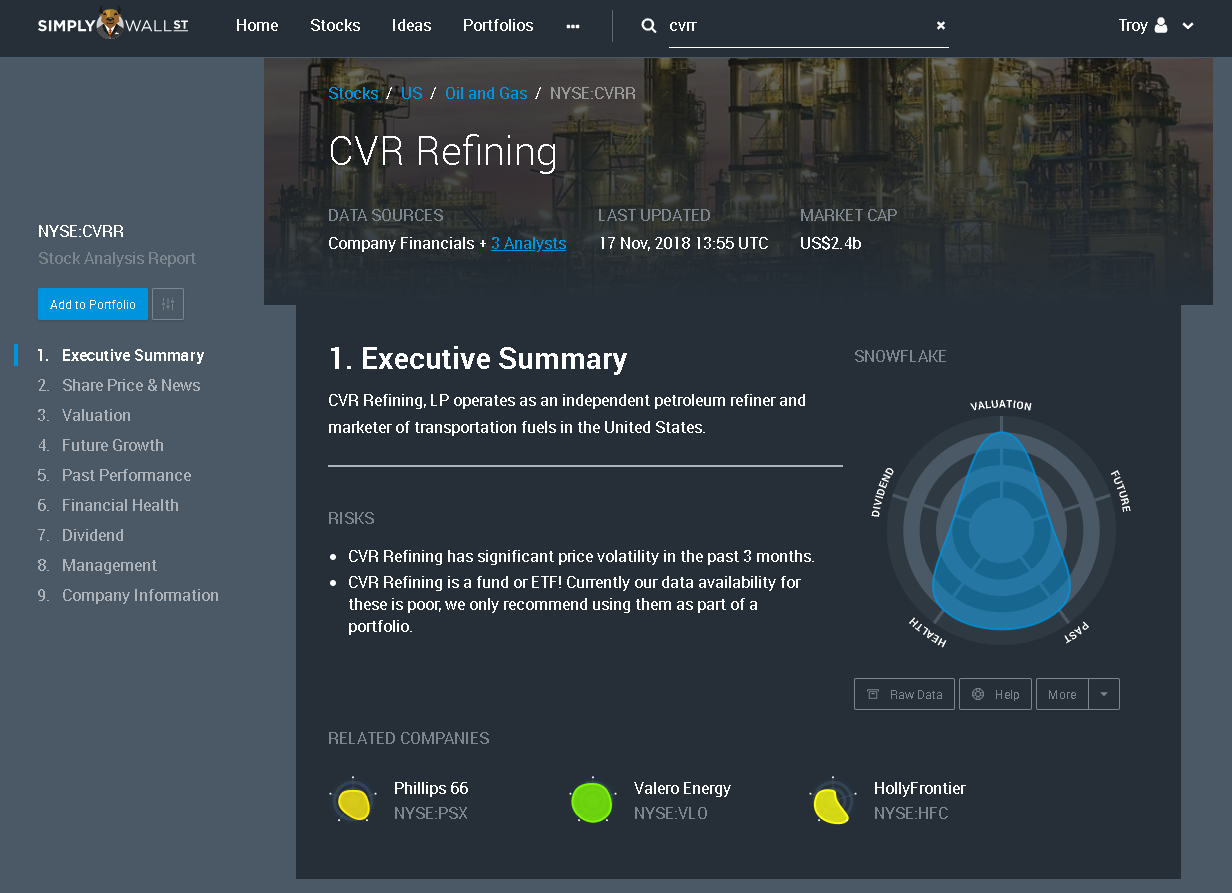Open the Valero Energy related company
The width and height of the screenshot is (1232, 893).
click(x=682, y=788)
